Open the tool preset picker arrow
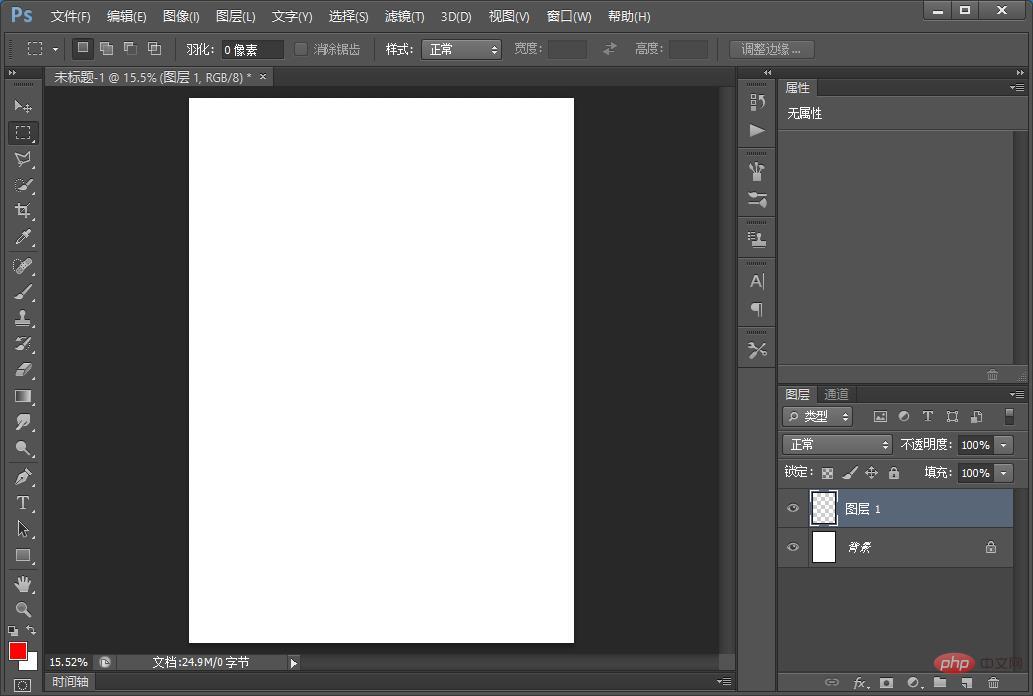 click(x=55, y=49)
